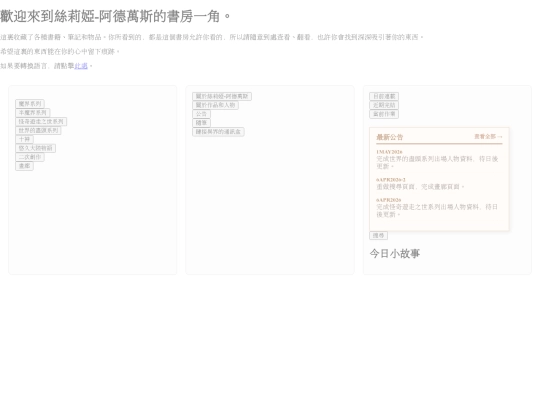Click the 此處 language switch link
Viewport: 540px width, 405px height.
81,66
